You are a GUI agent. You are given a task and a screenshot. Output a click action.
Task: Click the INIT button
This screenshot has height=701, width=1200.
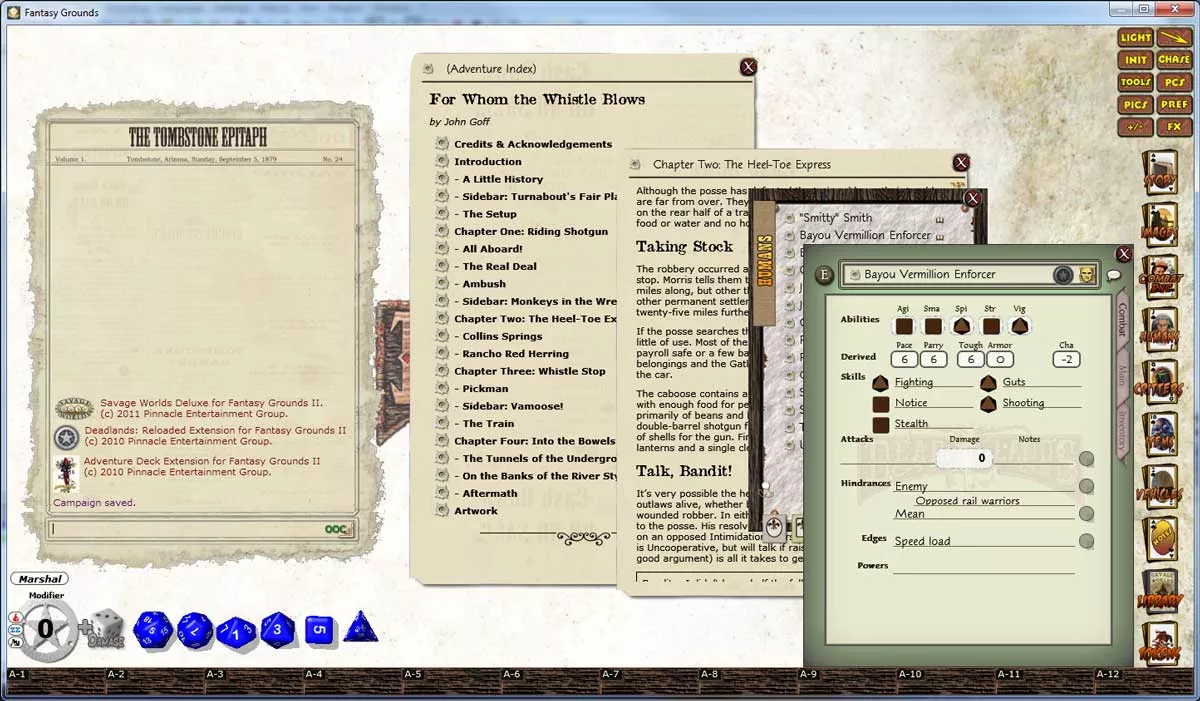click(x=1135, y=60)
